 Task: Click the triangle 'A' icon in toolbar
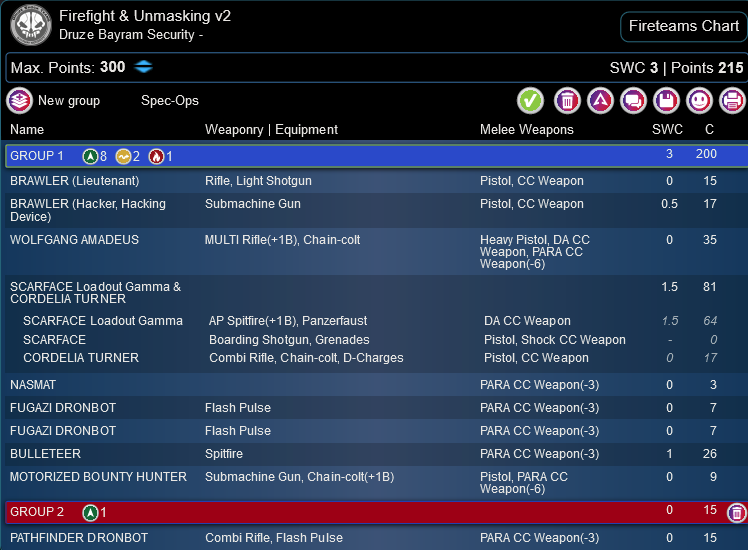[601, 101]
